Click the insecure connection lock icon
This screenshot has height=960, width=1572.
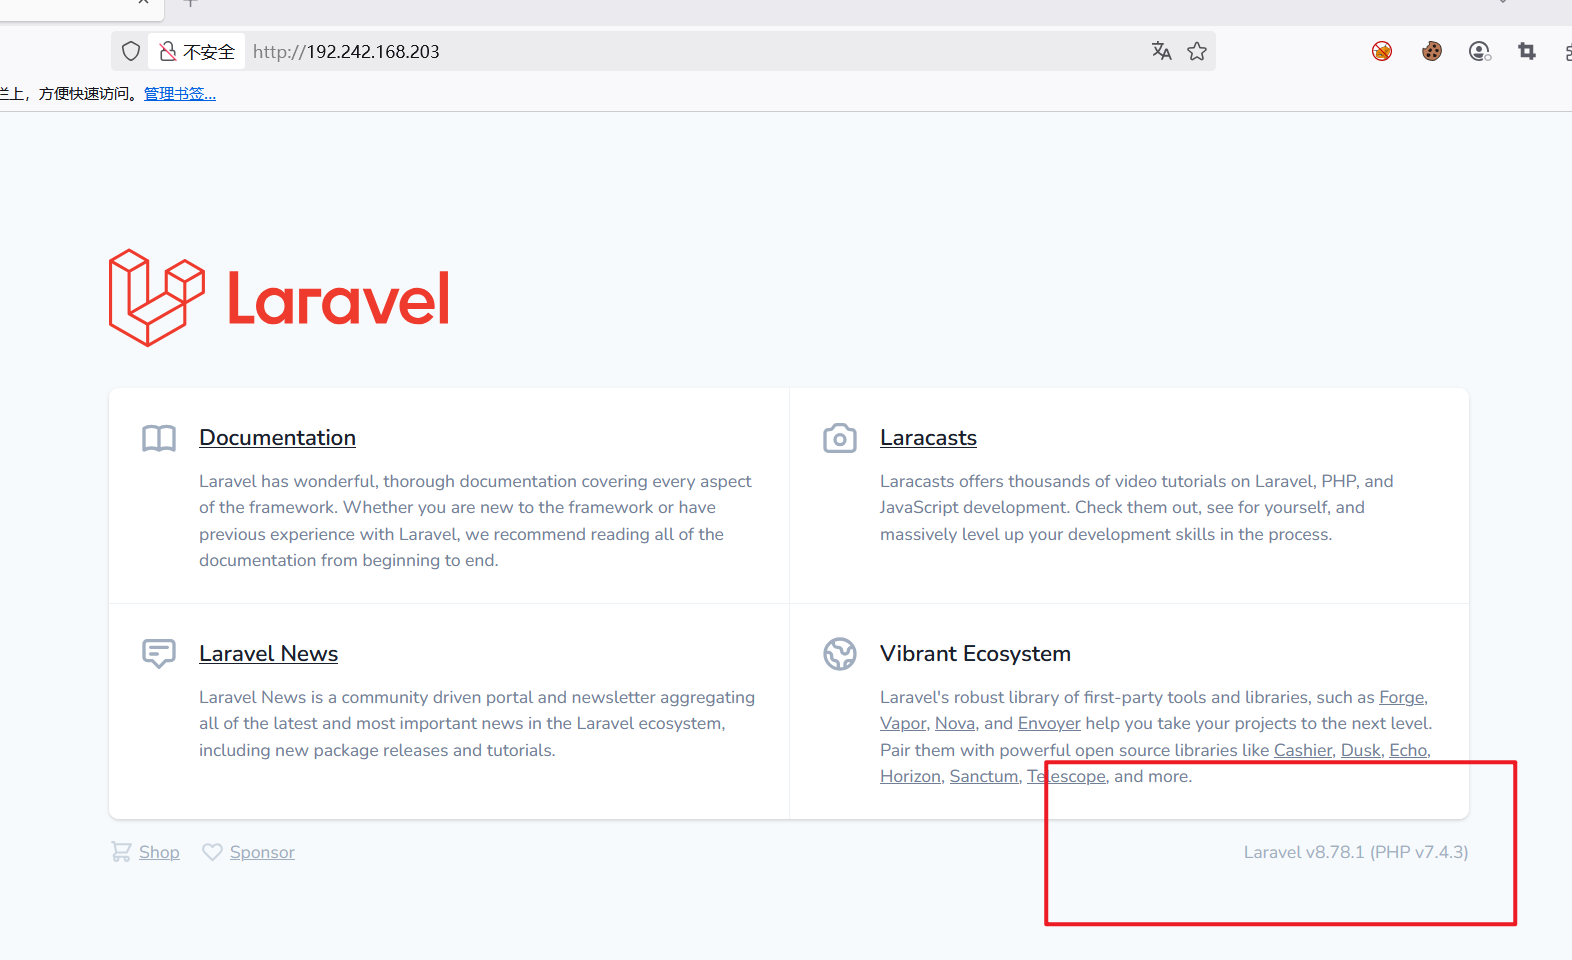coord(168,51)
